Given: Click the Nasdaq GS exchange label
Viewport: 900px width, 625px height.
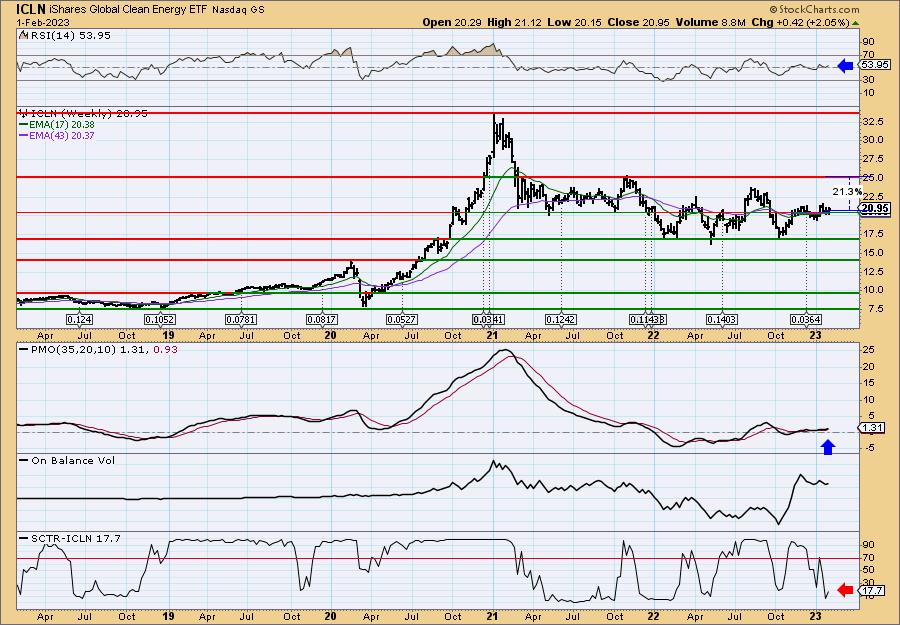Looking at the screenshot, I should click(x=238, y=10).
